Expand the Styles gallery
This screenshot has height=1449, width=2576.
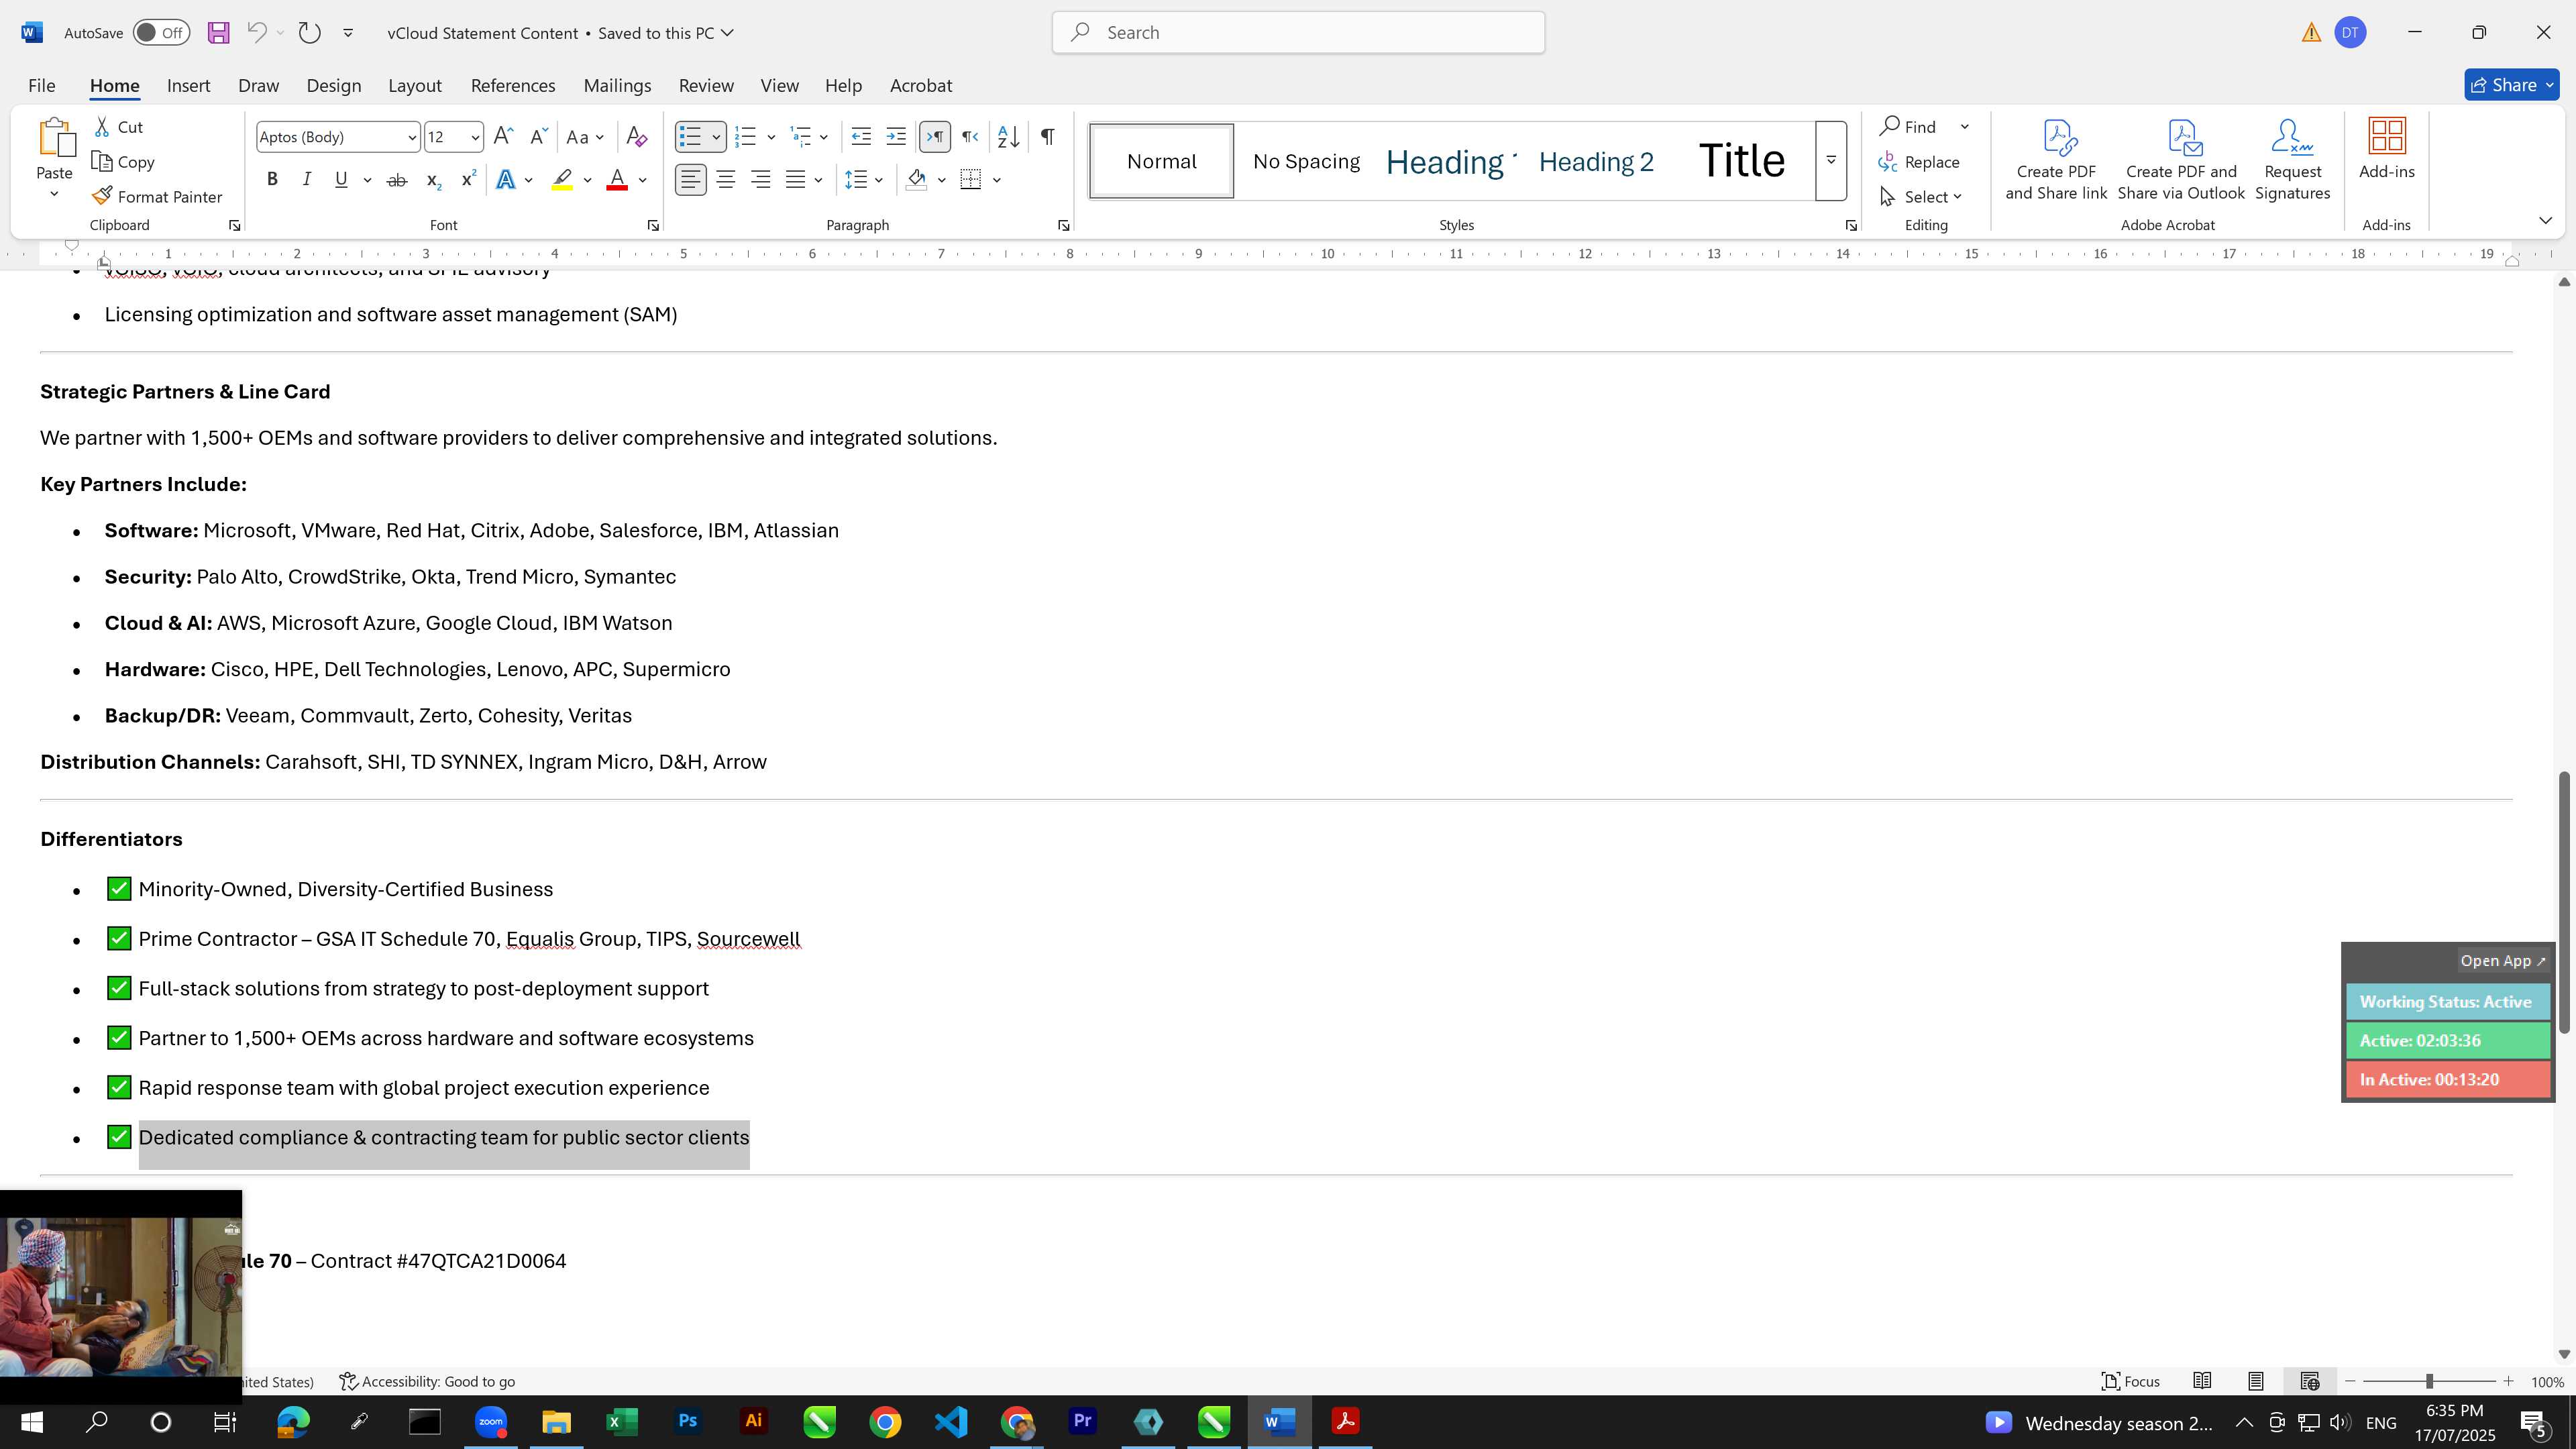tap(1831, 161)
